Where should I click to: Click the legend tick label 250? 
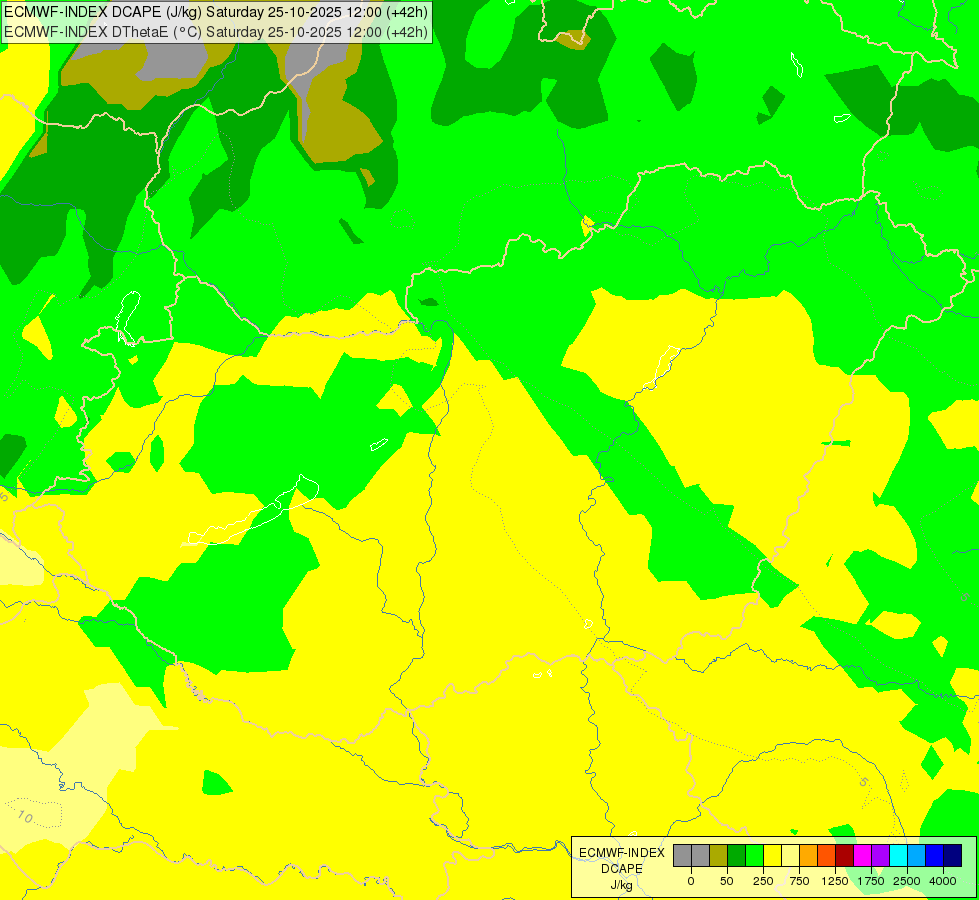click(763, 881)
